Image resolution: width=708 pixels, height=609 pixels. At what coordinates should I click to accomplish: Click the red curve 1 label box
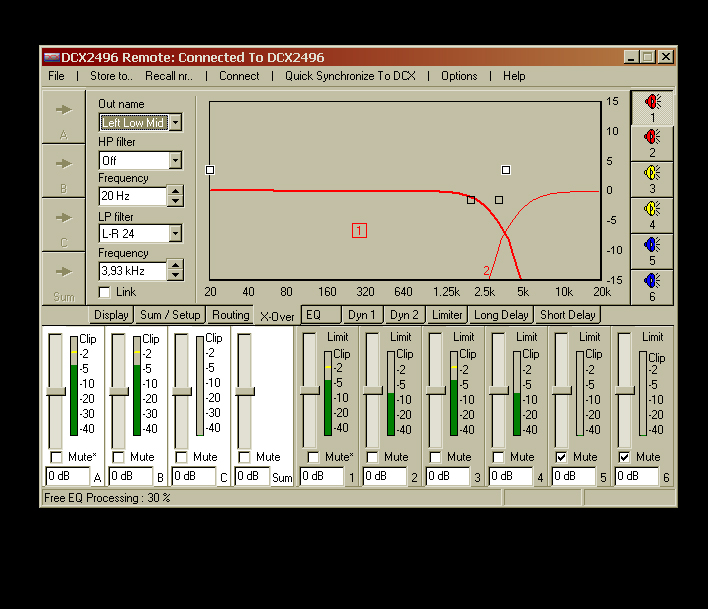[359, 231]
